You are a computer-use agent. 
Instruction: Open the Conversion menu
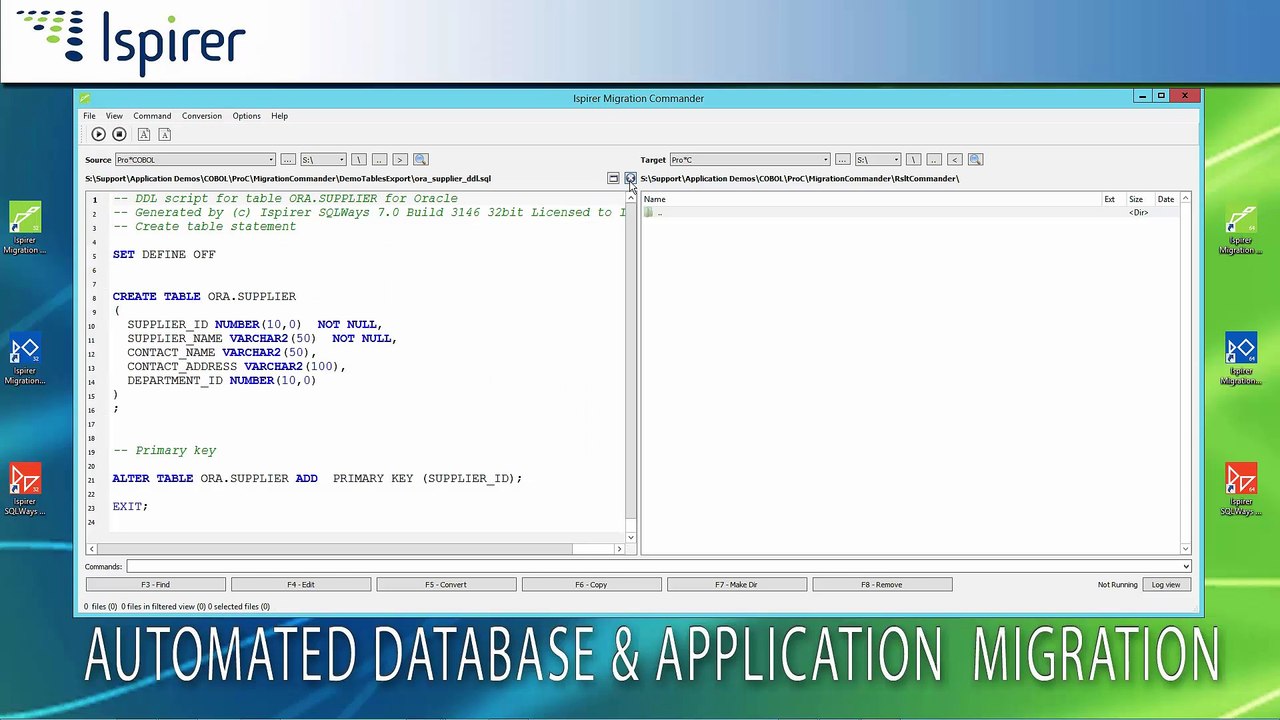pyautogui.click(x=201, y=116)
